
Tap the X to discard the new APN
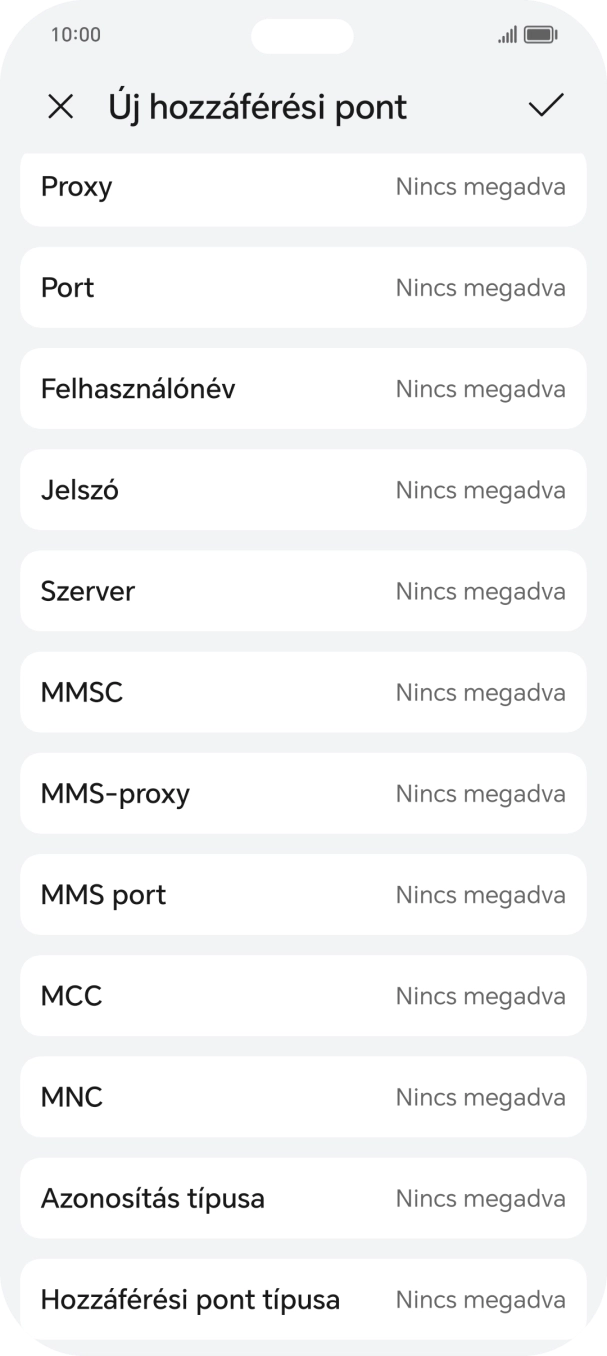click(61, 105)
